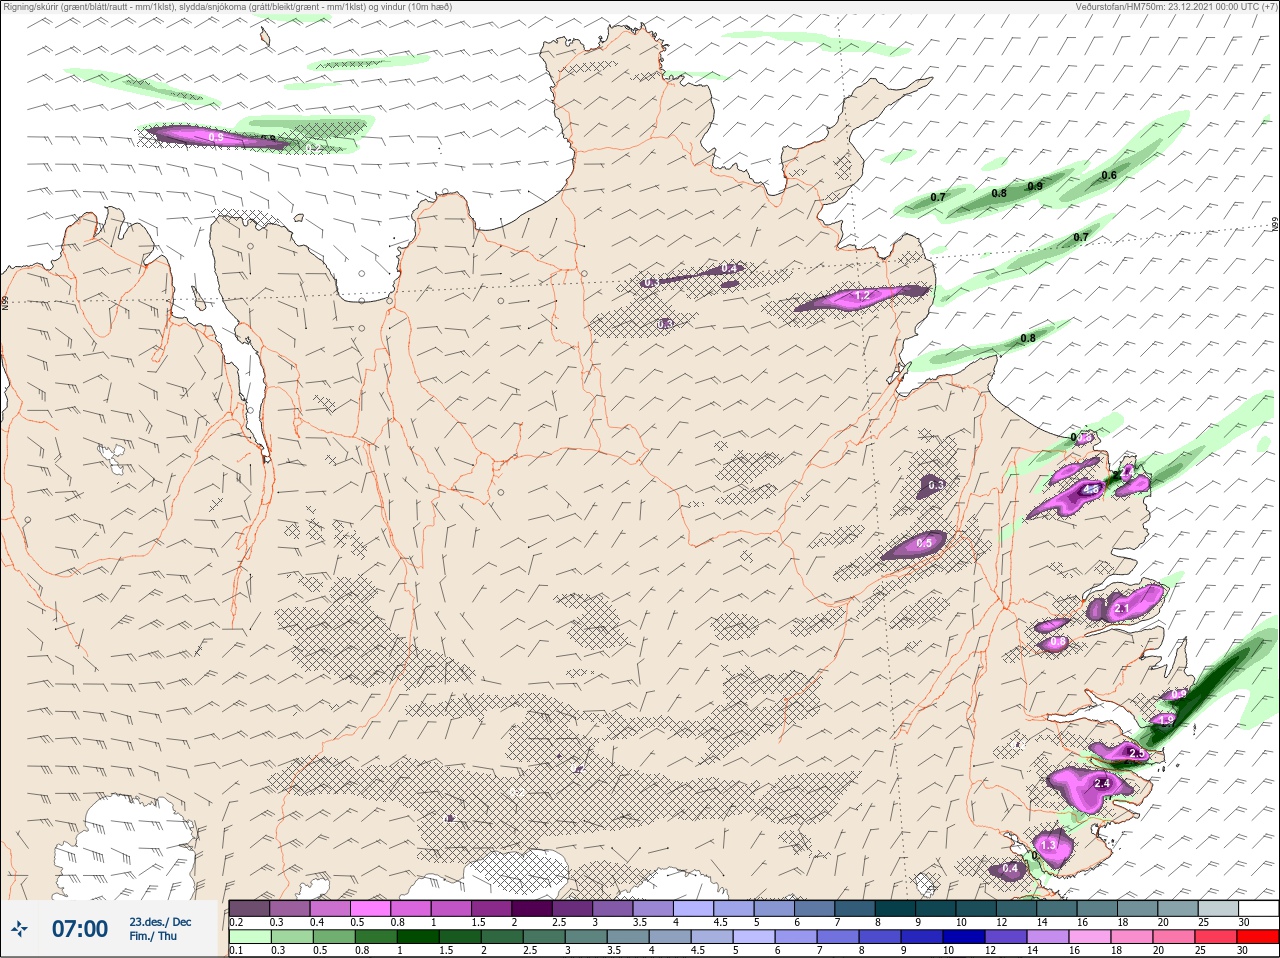Click the 2.1 snowfall value on east coast
This screenshot has width=1280, height=958.
coord(1121,609)
